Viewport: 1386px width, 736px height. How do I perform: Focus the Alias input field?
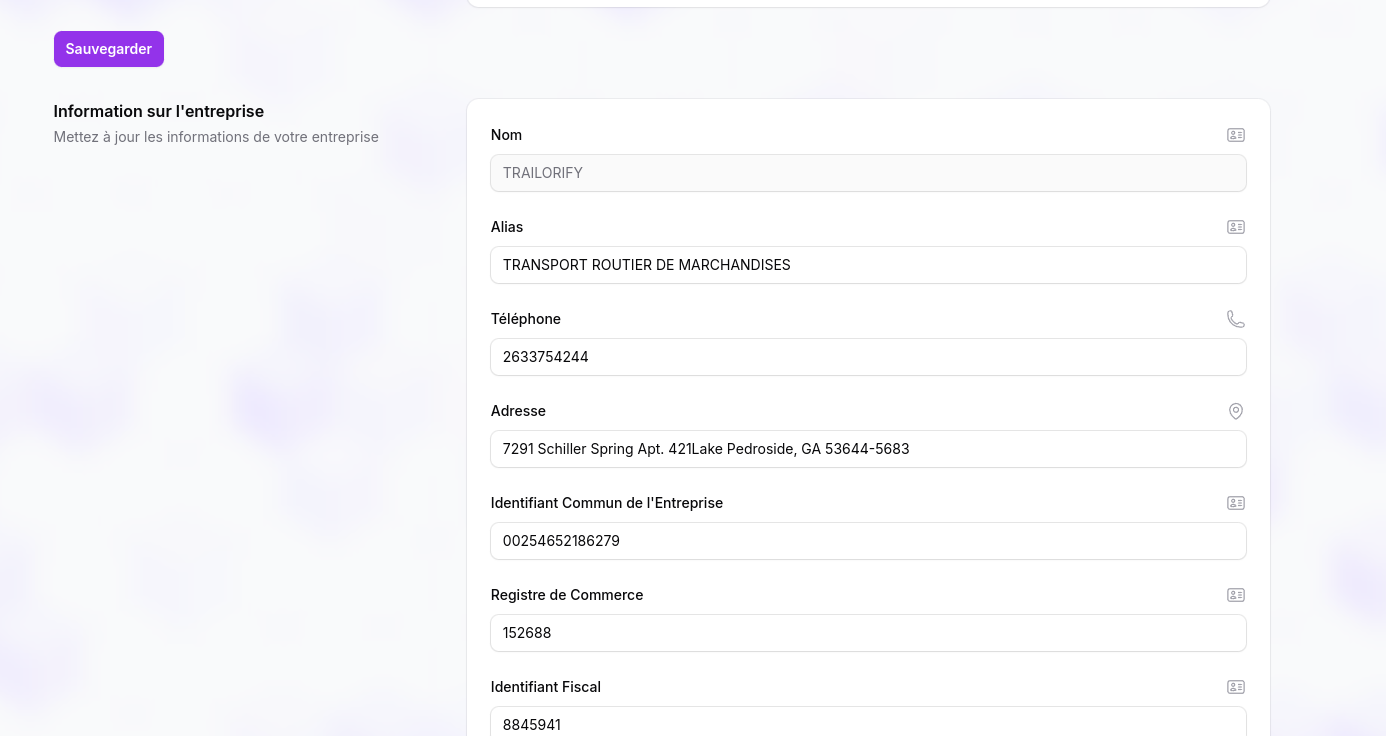[x=867, y=265]
